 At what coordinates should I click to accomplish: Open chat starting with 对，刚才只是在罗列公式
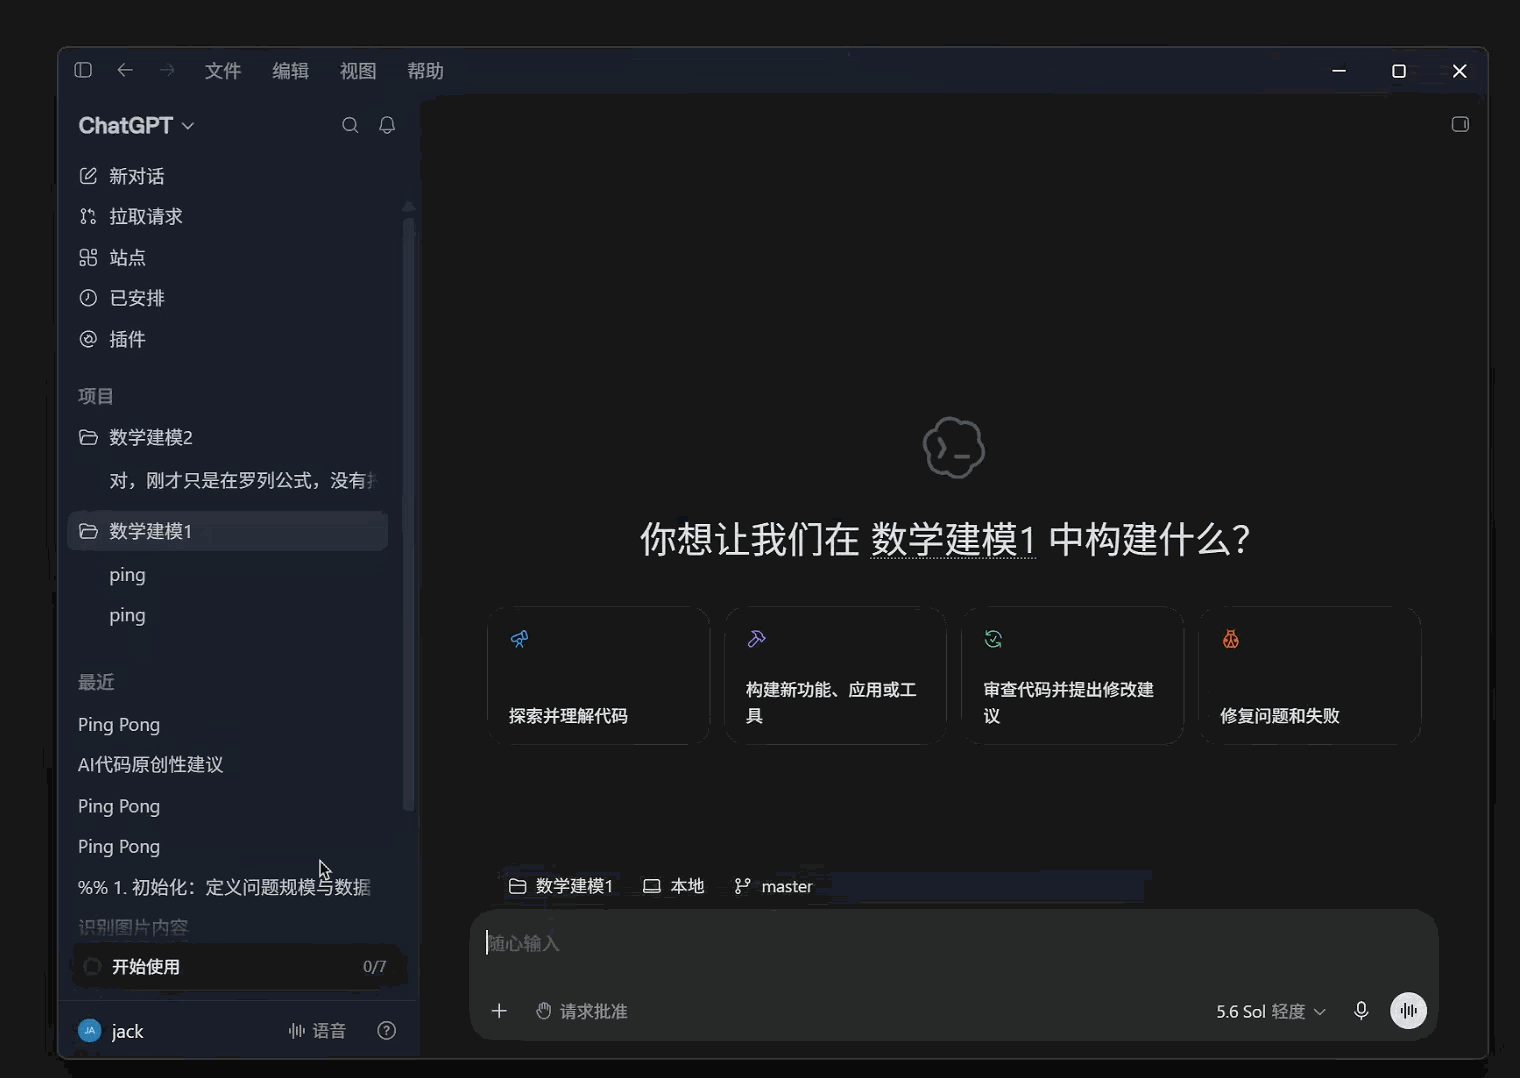point(228,481)
